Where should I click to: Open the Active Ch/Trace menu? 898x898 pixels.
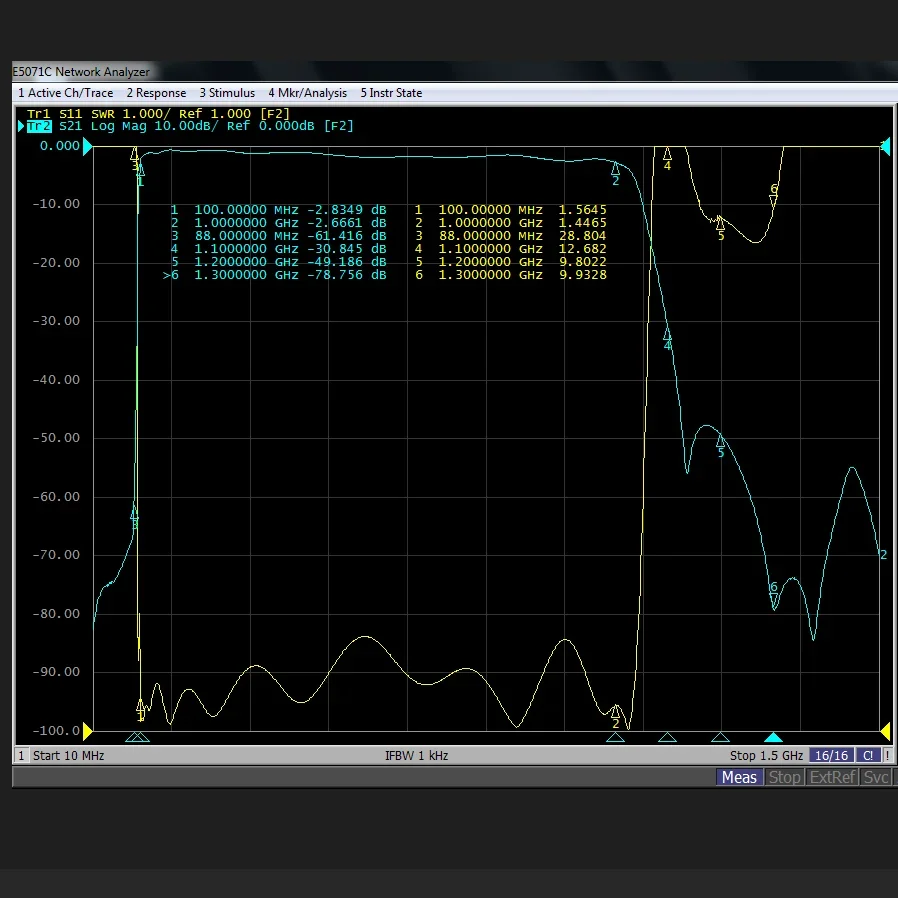(66, 93)
